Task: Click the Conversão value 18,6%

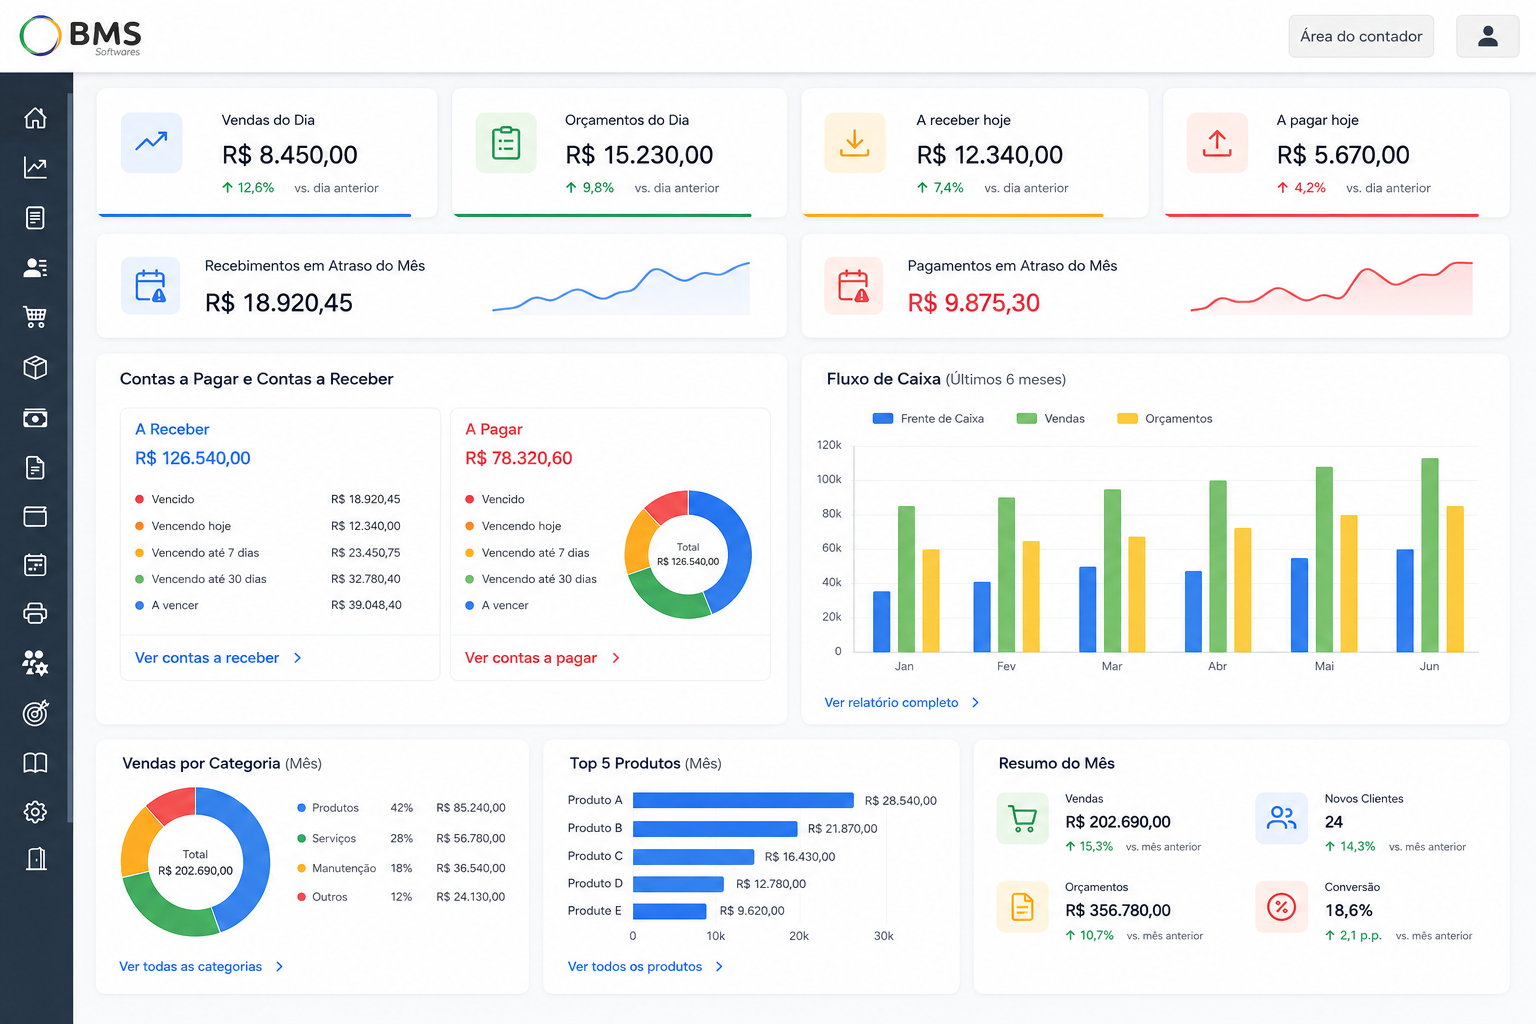Action: (1349, 911)
